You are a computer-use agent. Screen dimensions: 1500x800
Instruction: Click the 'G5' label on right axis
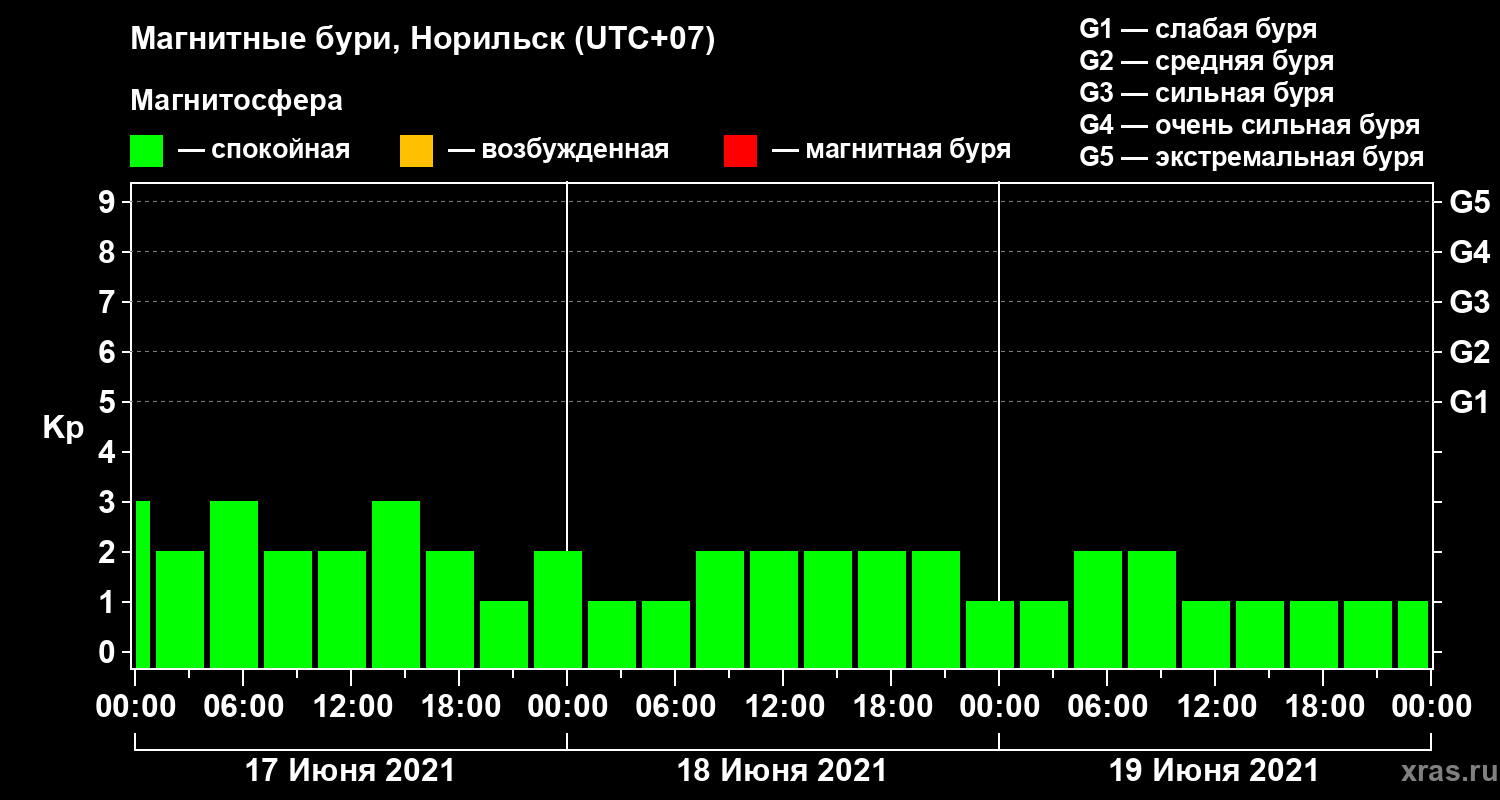coord(1469,202)
